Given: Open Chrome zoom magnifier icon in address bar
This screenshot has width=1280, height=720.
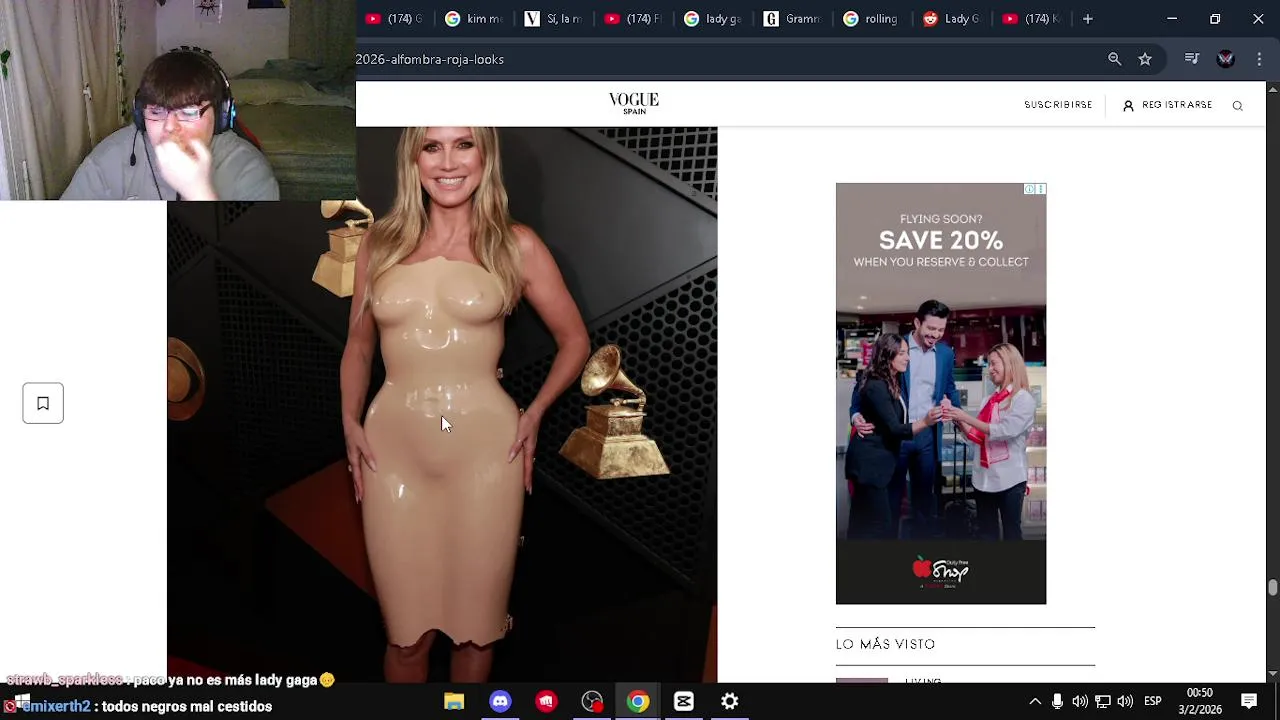Looking at the screenshot, I should coord(1114,59).
